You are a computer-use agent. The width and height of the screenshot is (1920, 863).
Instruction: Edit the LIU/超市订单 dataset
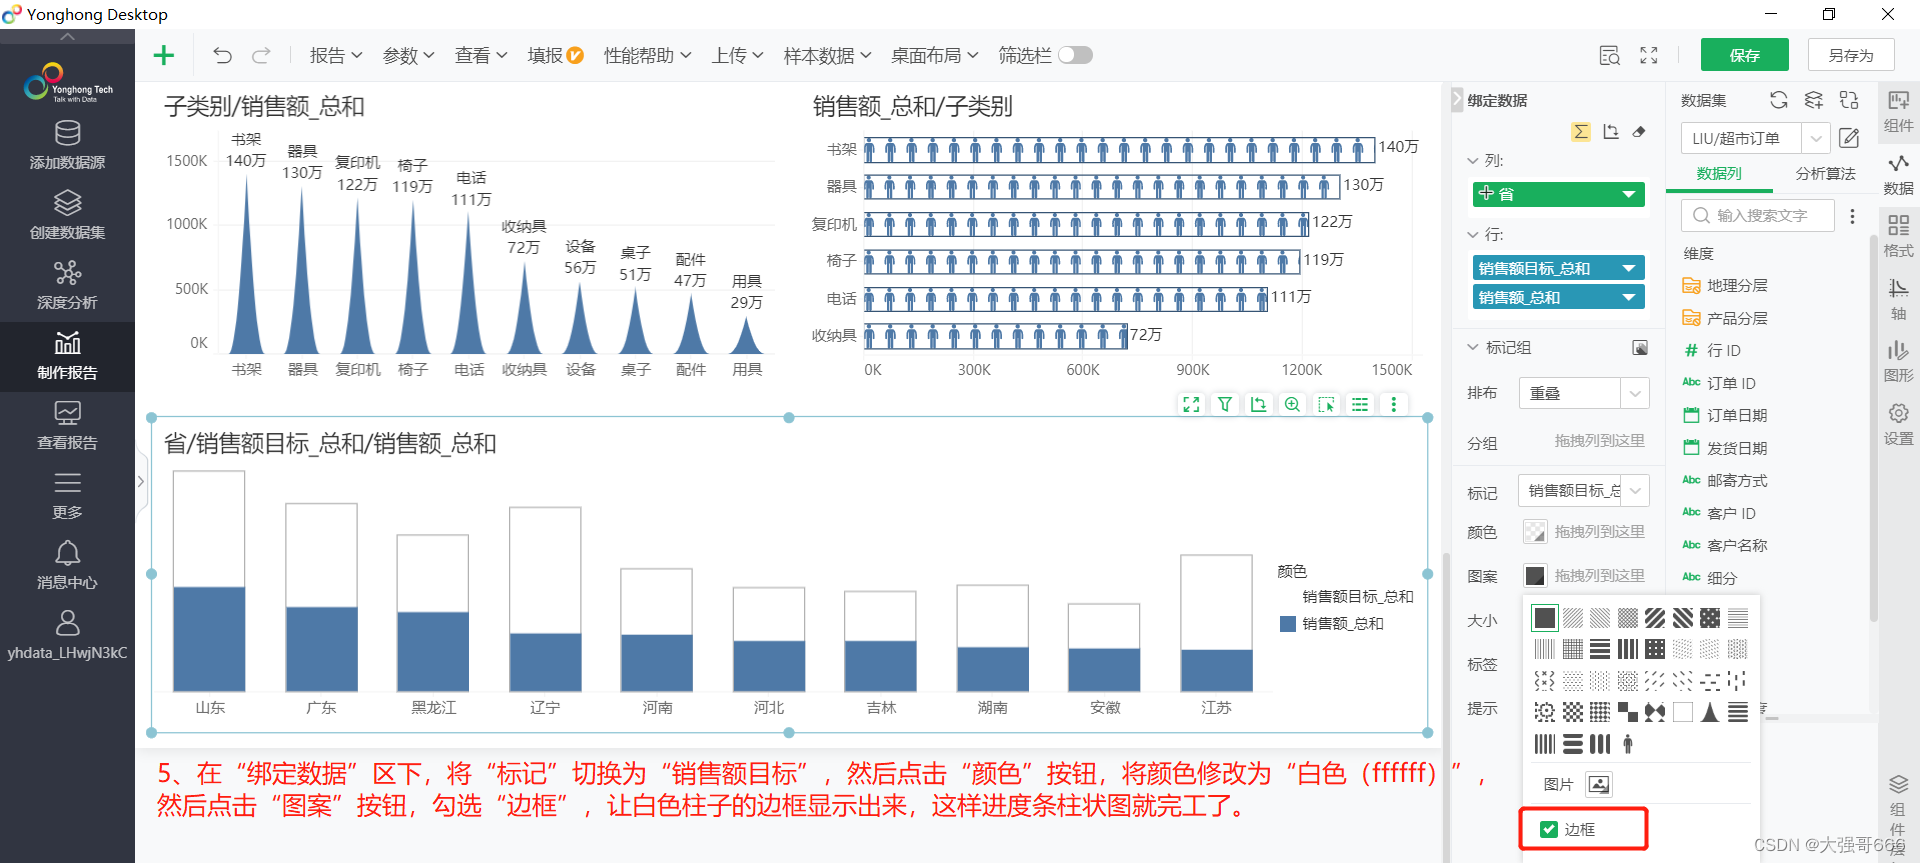tap(1849, 138)
